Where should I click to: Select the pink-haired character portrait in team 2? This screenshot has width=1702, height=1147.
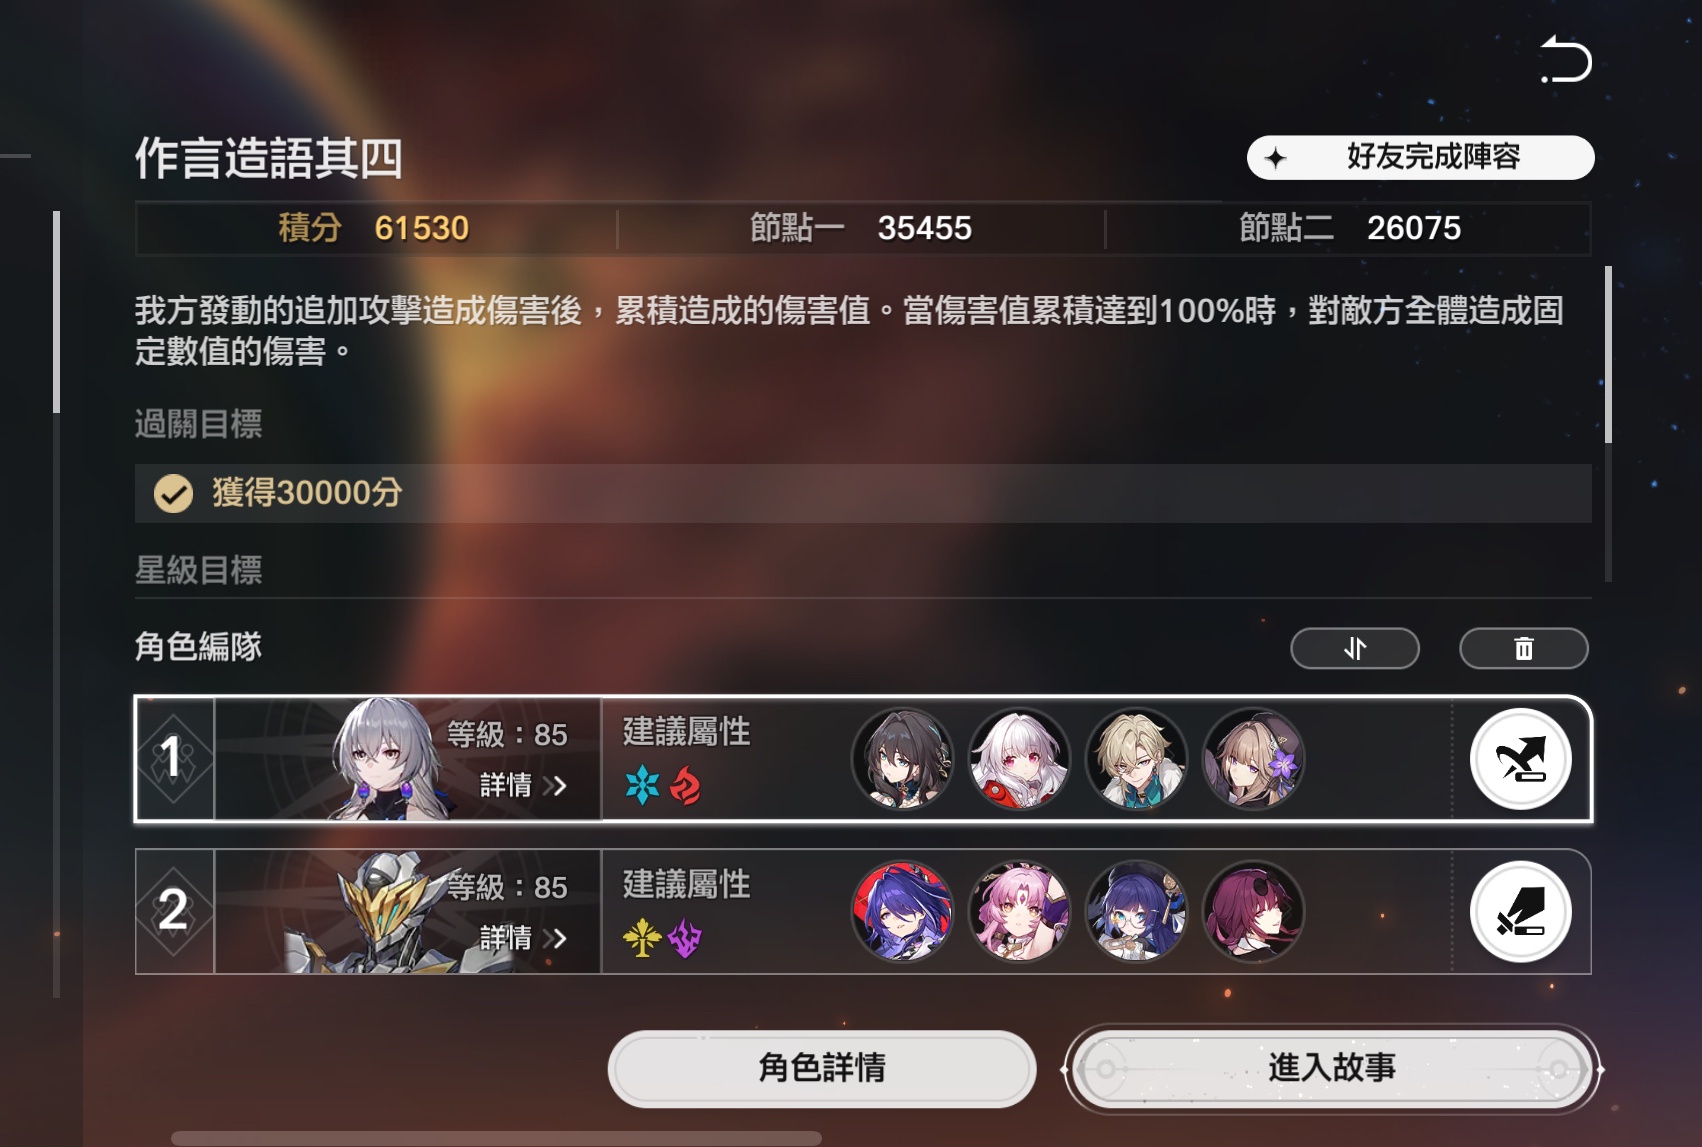(x=1019, y=912)
